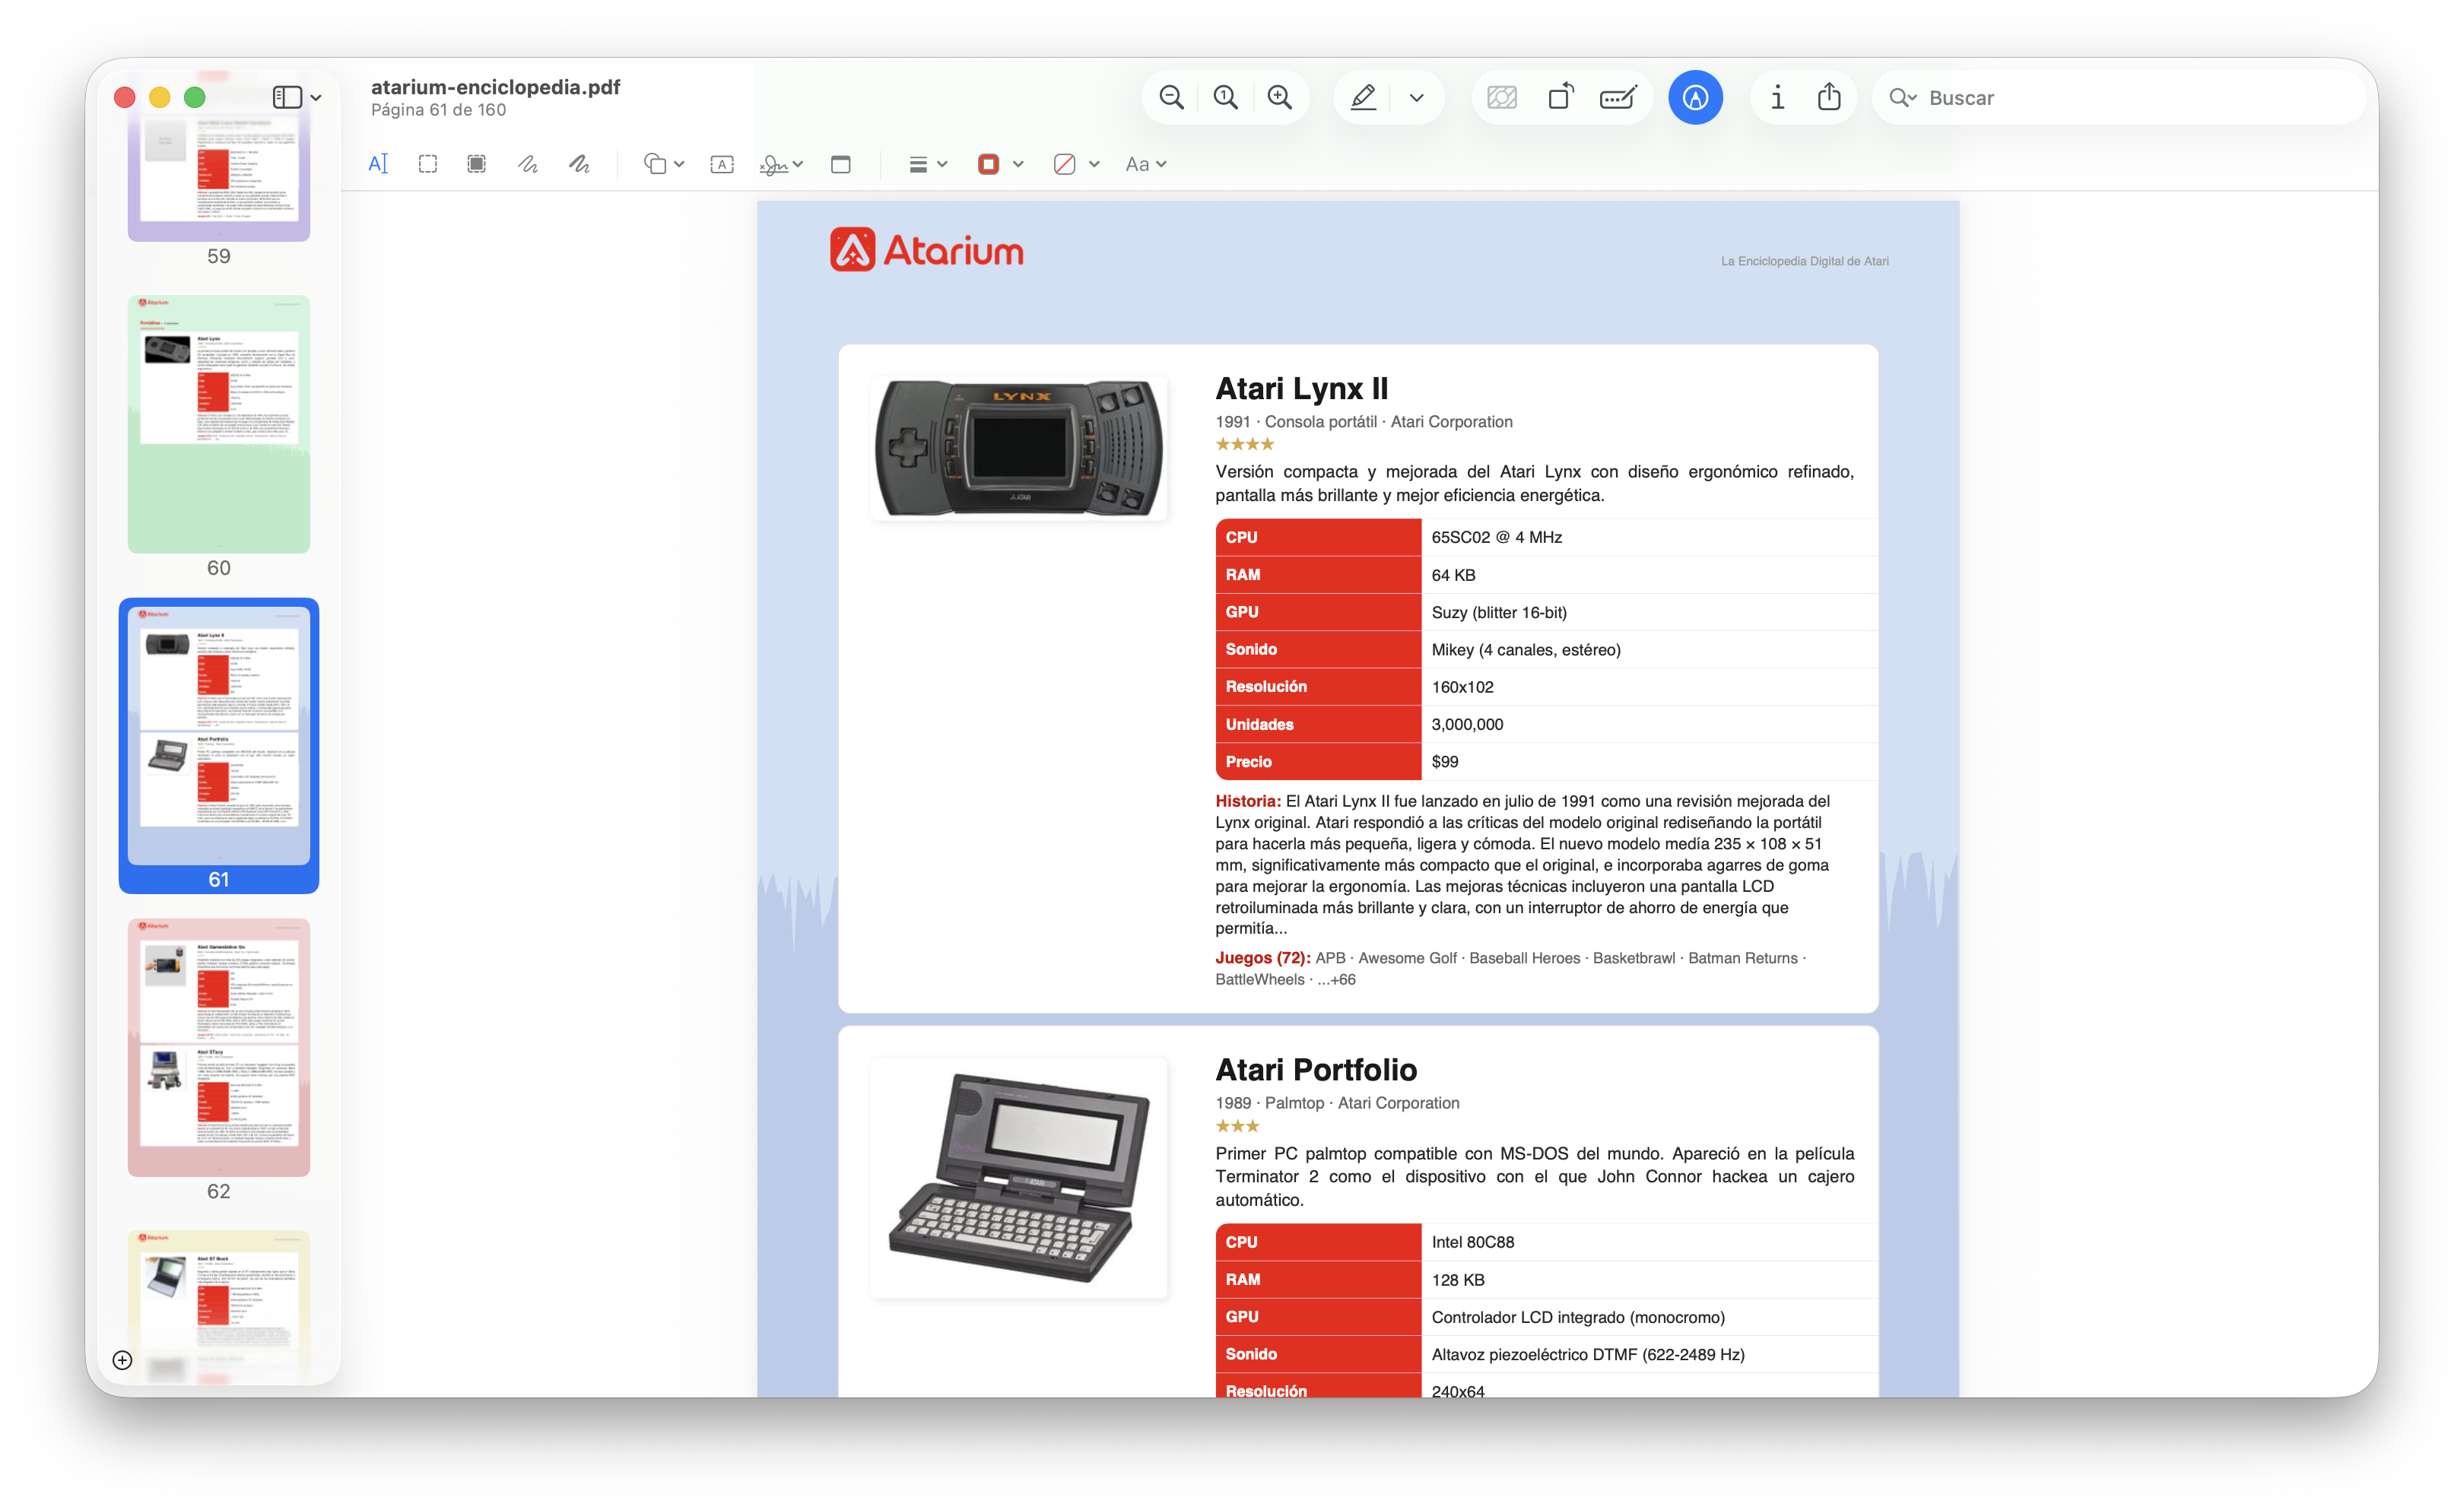Click the Lynx II four-star rating
The image size is (2464, 1510).
[1244, 445]
